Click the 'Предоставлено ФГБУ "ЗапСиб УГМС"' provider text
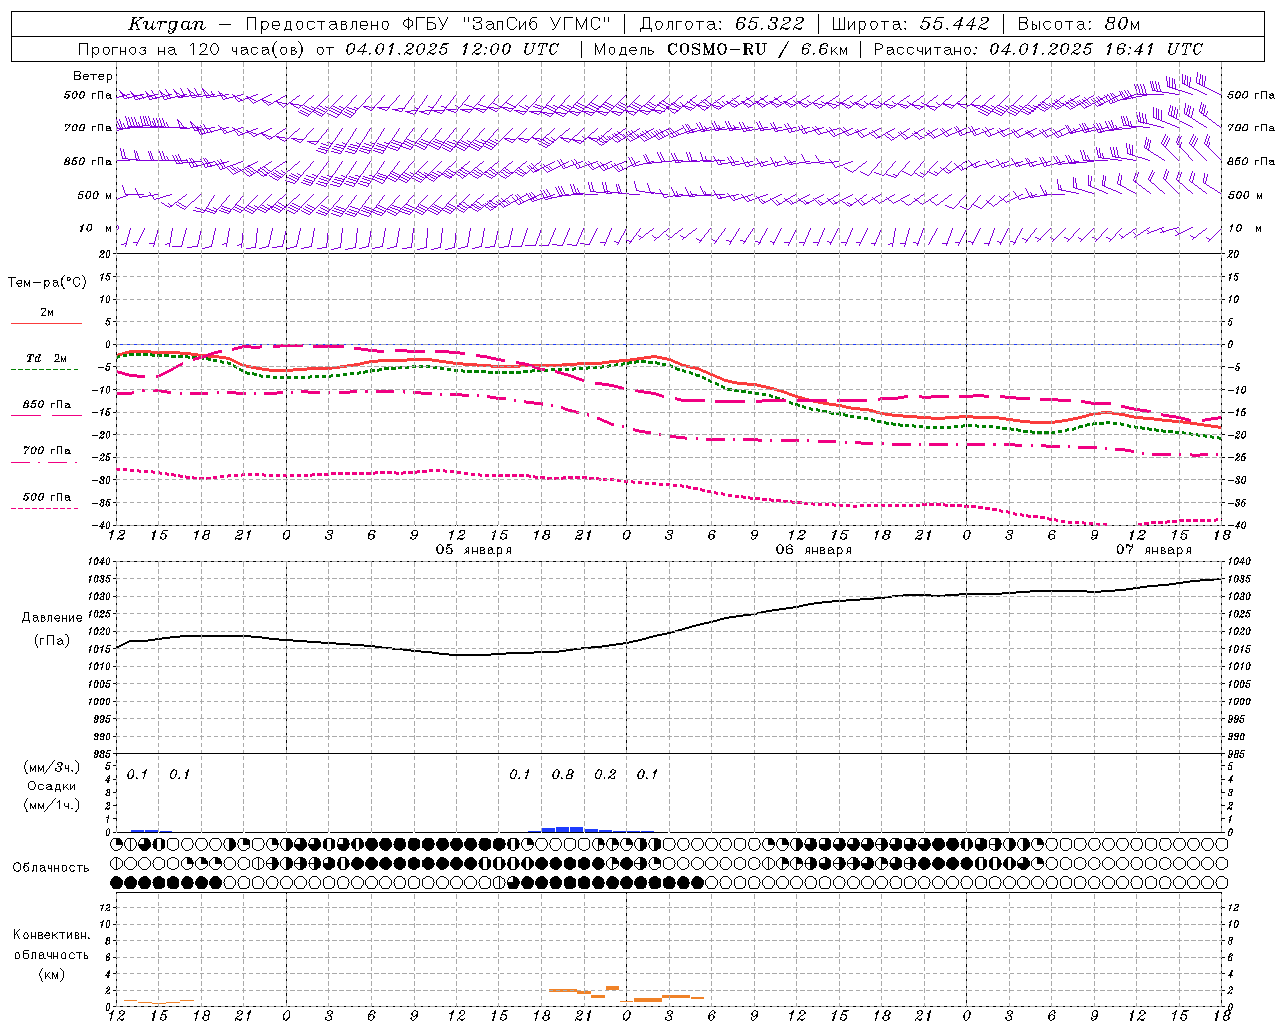1280x1024 pixels. click(428, 24)
